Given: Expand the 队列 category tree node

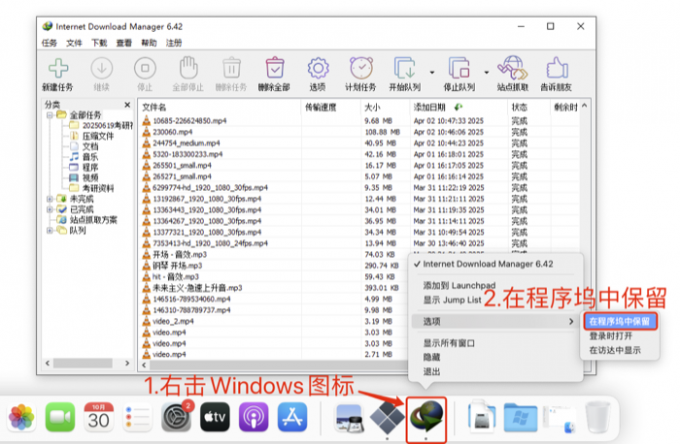Looking at the screenshot, I should point(50,230).
